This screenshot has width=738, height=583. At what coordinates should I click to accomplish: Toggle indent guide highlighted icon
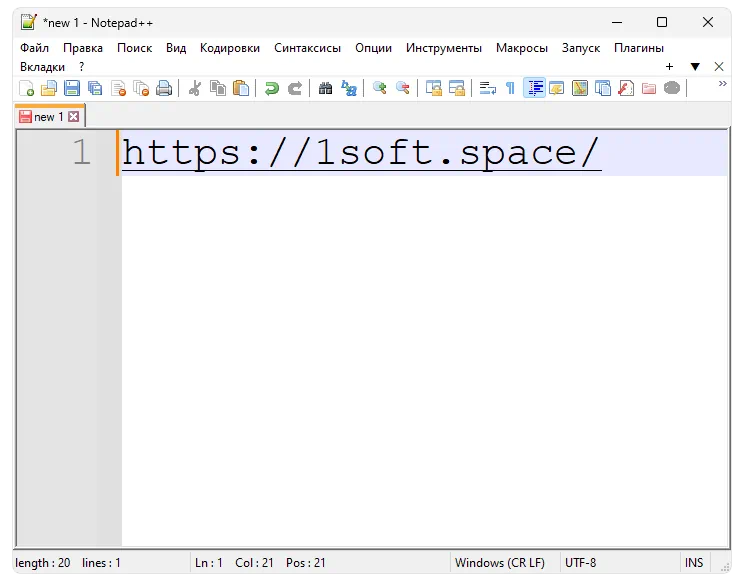534,88
